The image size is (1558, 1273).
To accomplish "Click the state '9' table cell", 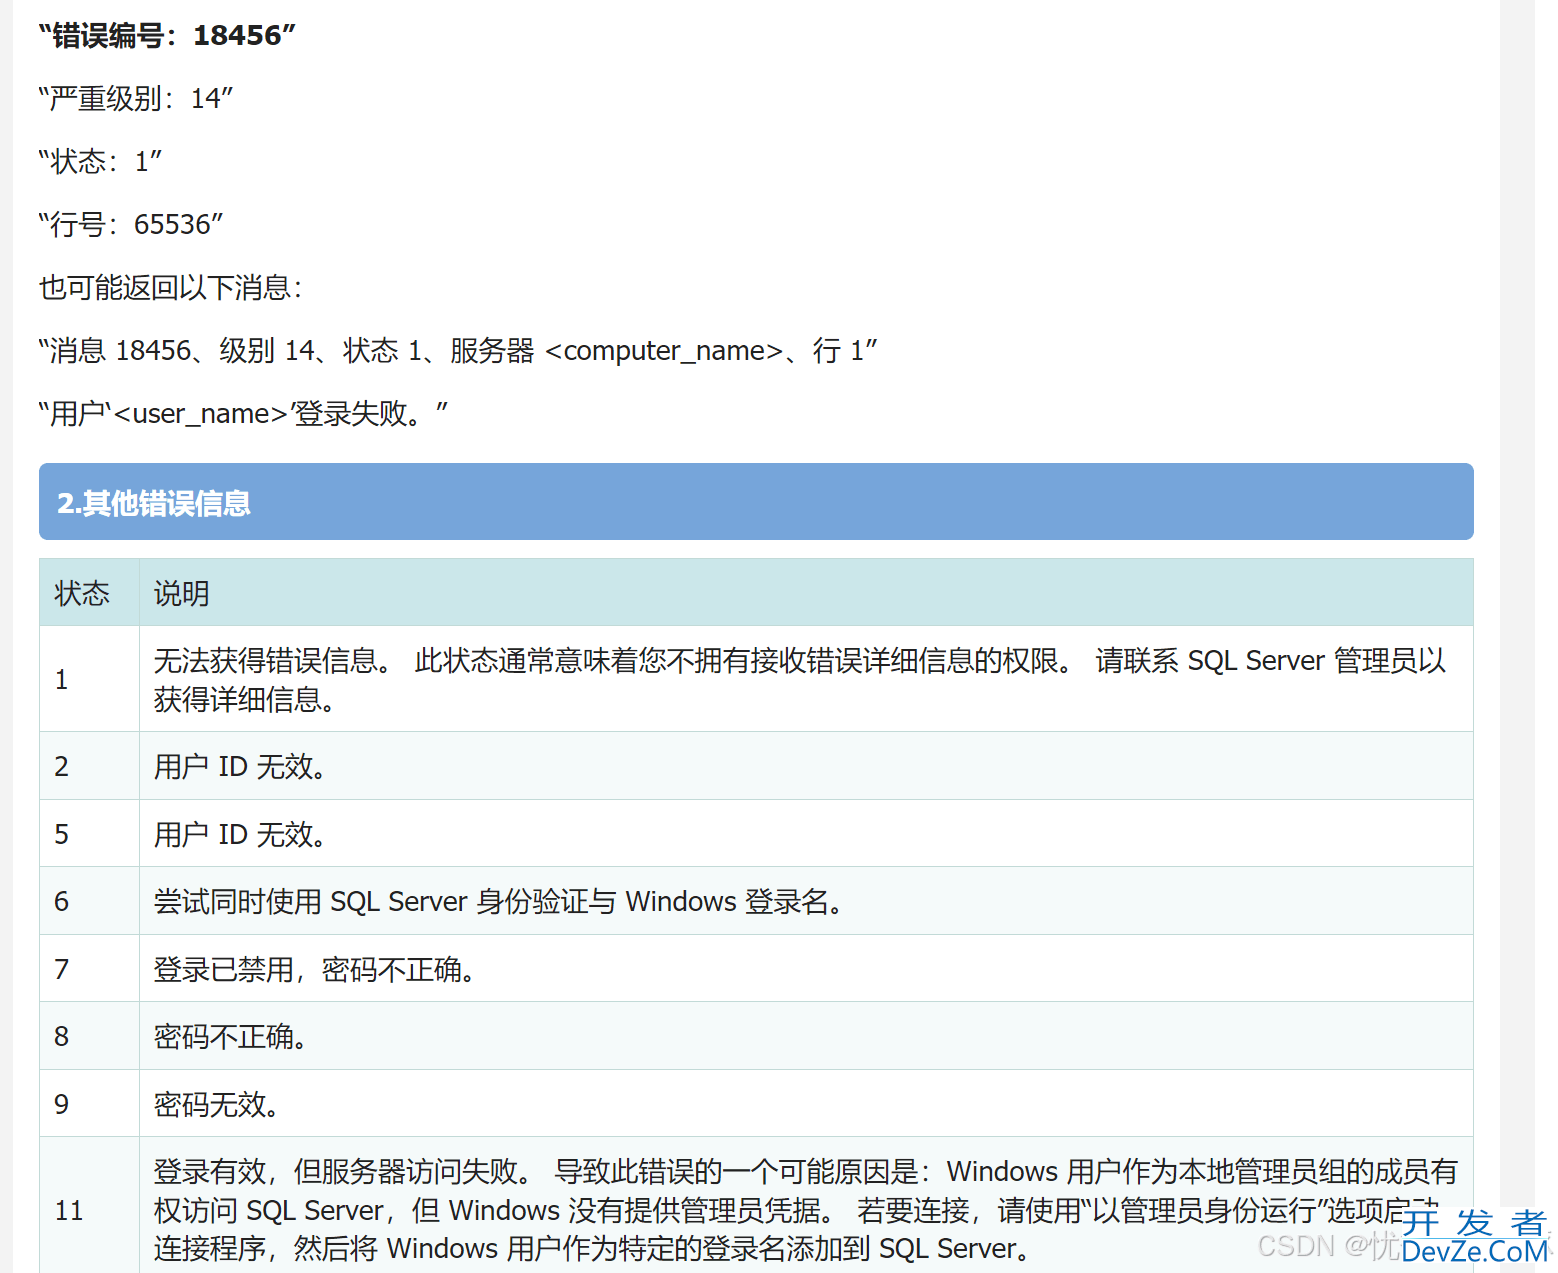I will point(89,1104).
